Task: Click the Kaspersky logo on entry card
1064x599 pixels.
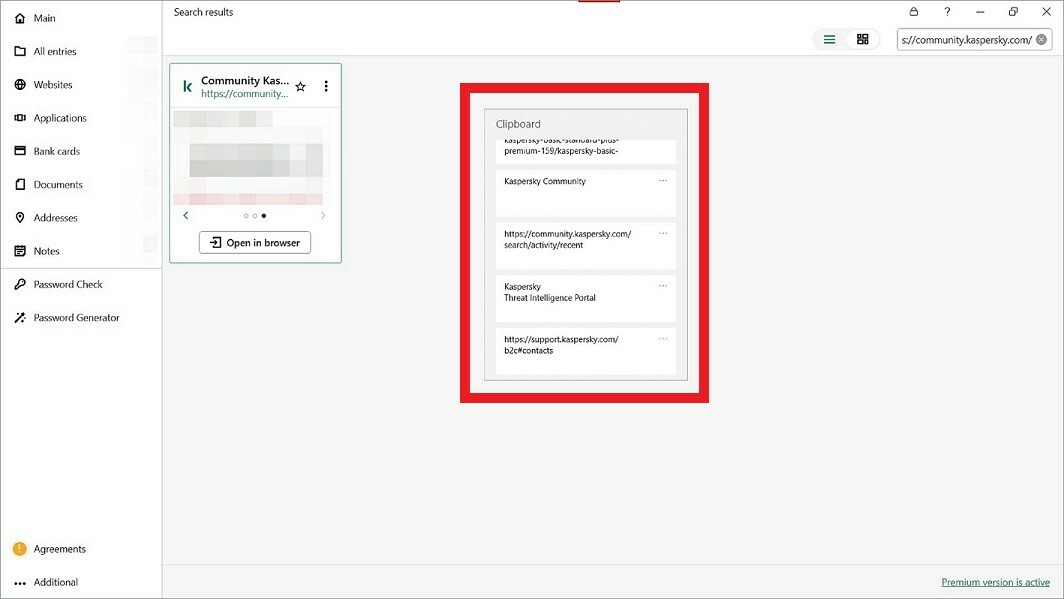Action: point(187,87)
